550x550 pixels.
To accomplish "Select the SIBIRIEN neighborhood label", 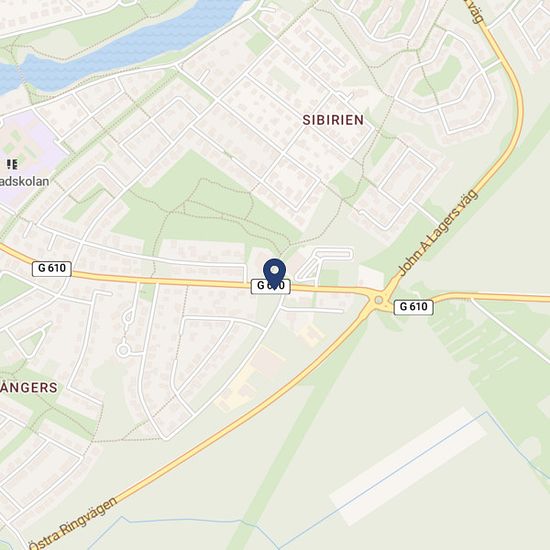I will 333,120.
